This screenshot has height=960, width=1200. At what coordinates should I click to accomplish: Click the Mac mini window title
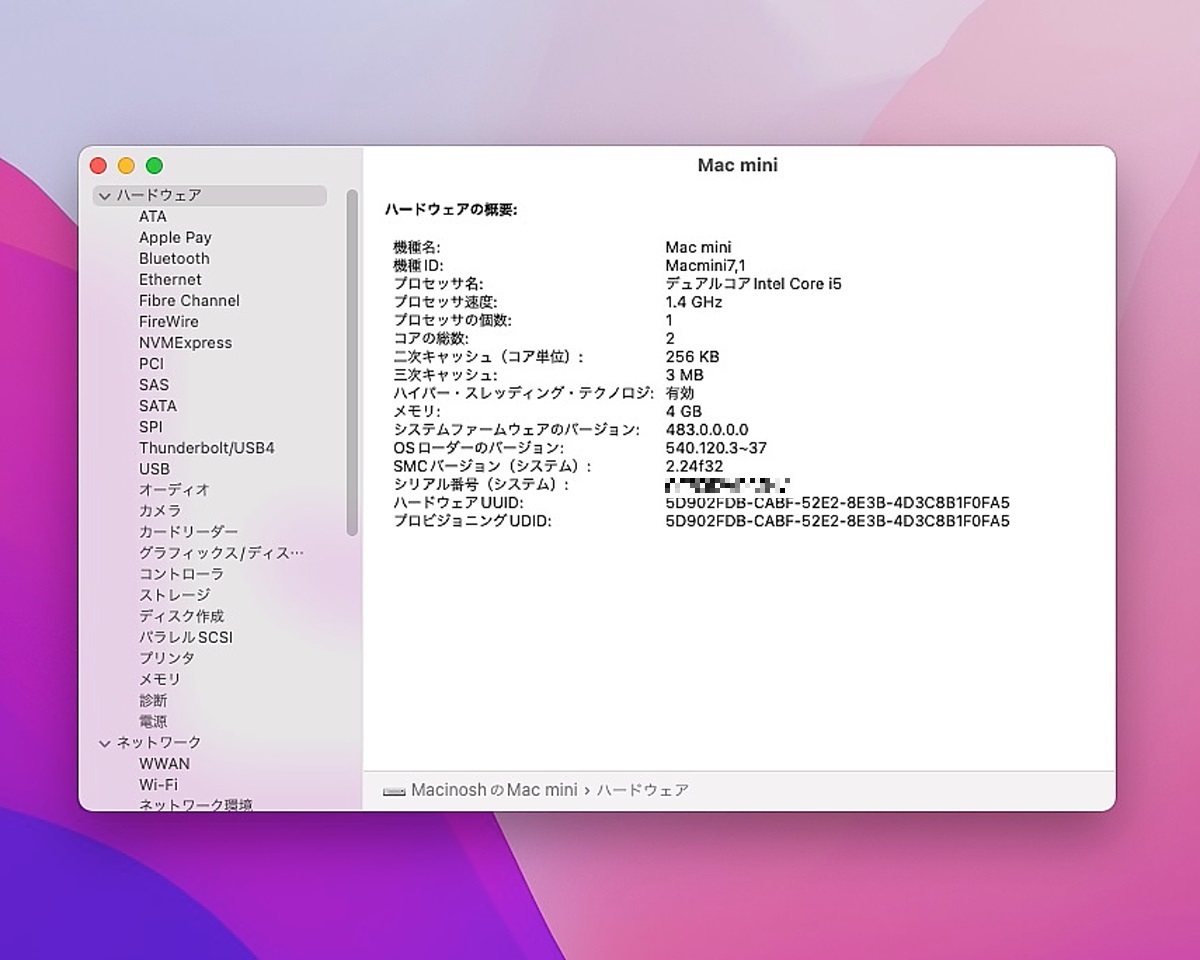tap(738, 166)
